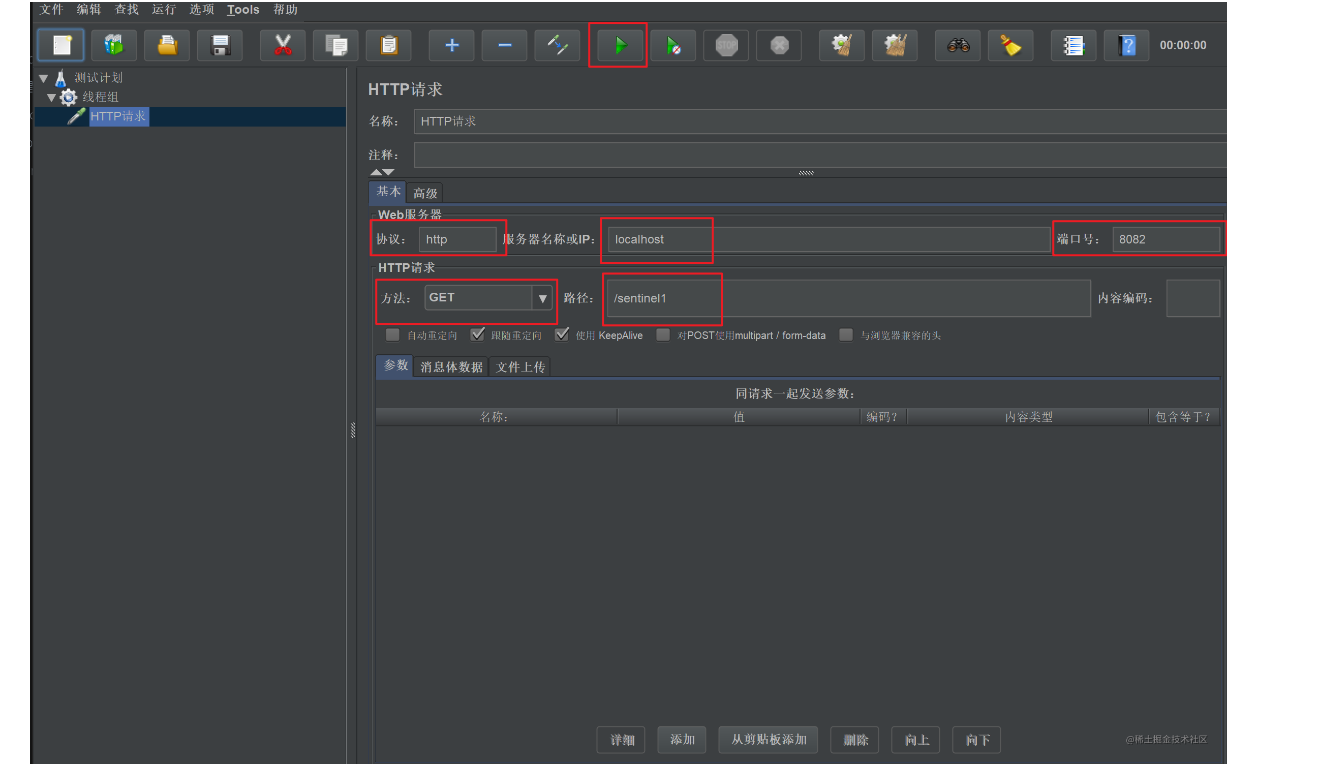
Task: Open the 运行 menu
Action: 164,10
